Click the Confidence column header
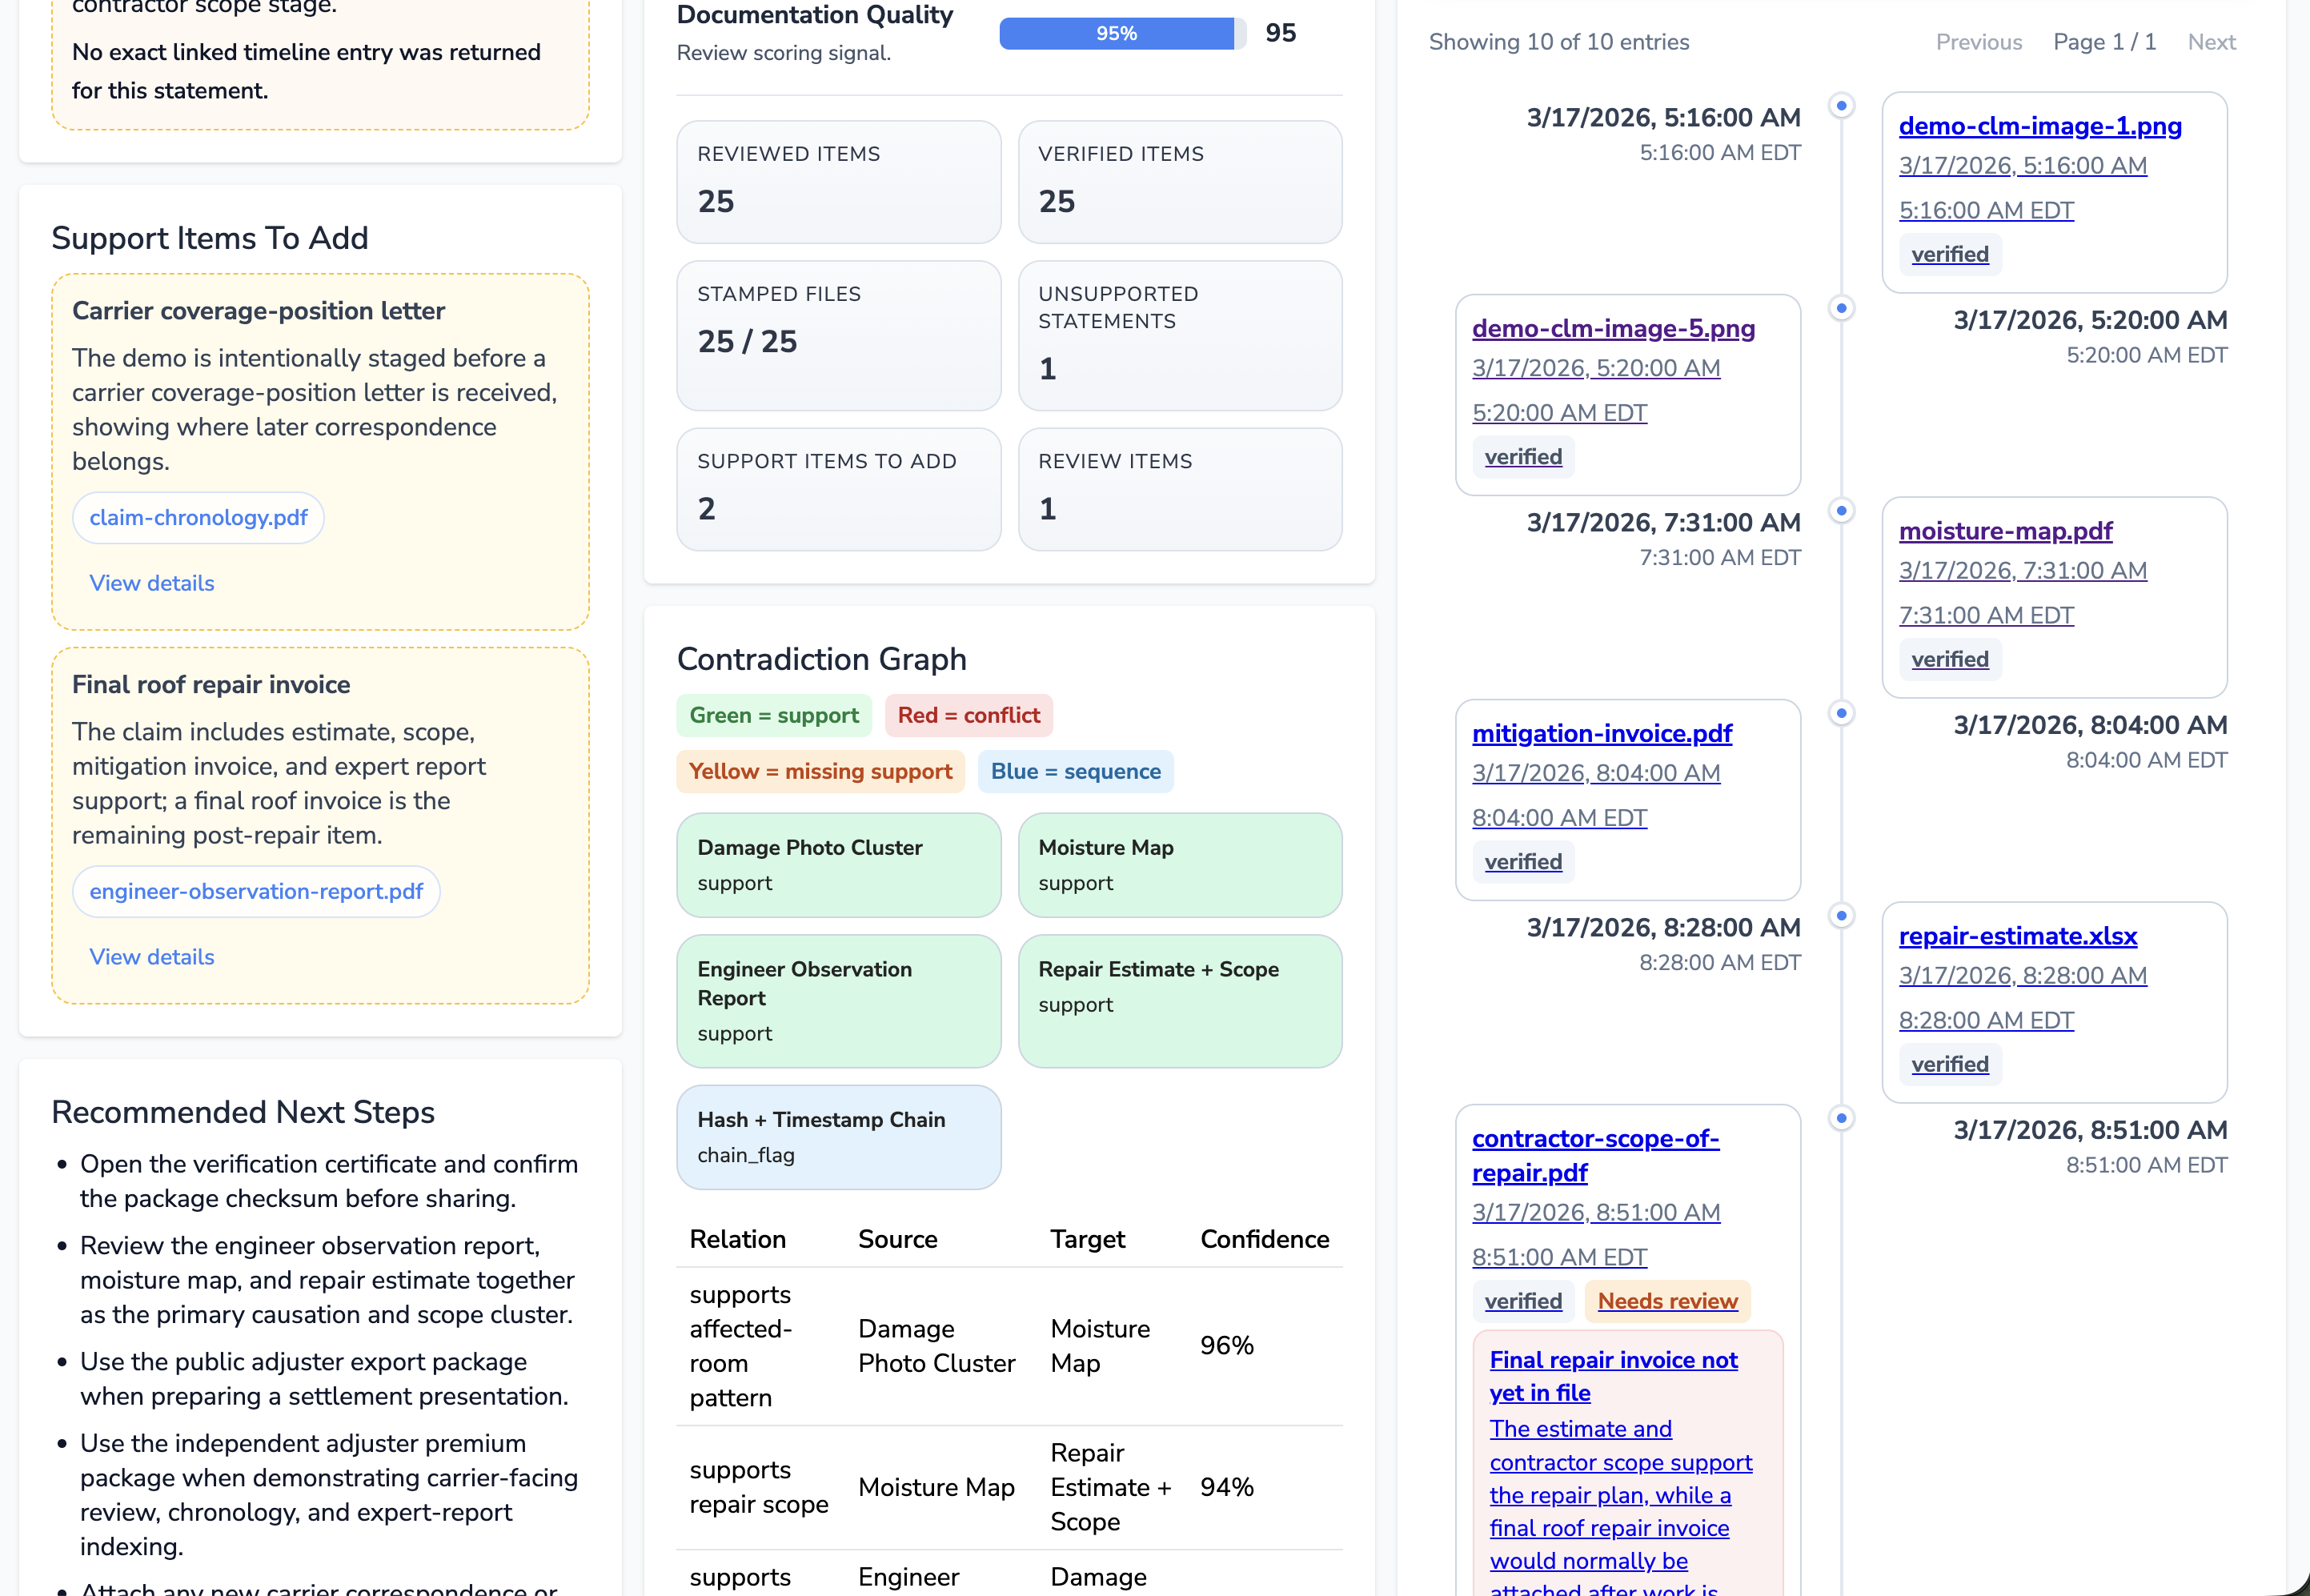The width and height of the screenshot is (2310, 1596). point(1264,1239)
